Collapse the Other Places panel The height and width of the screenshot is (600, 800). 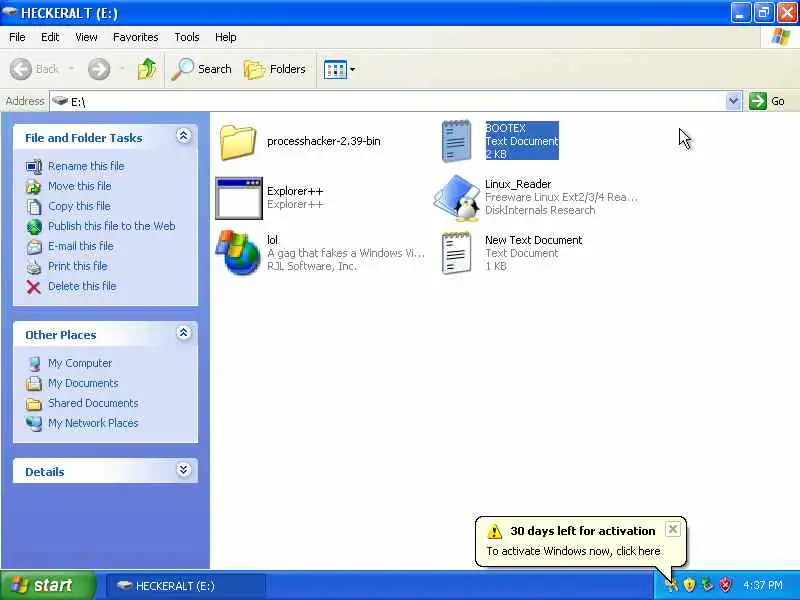click(184, 333)
